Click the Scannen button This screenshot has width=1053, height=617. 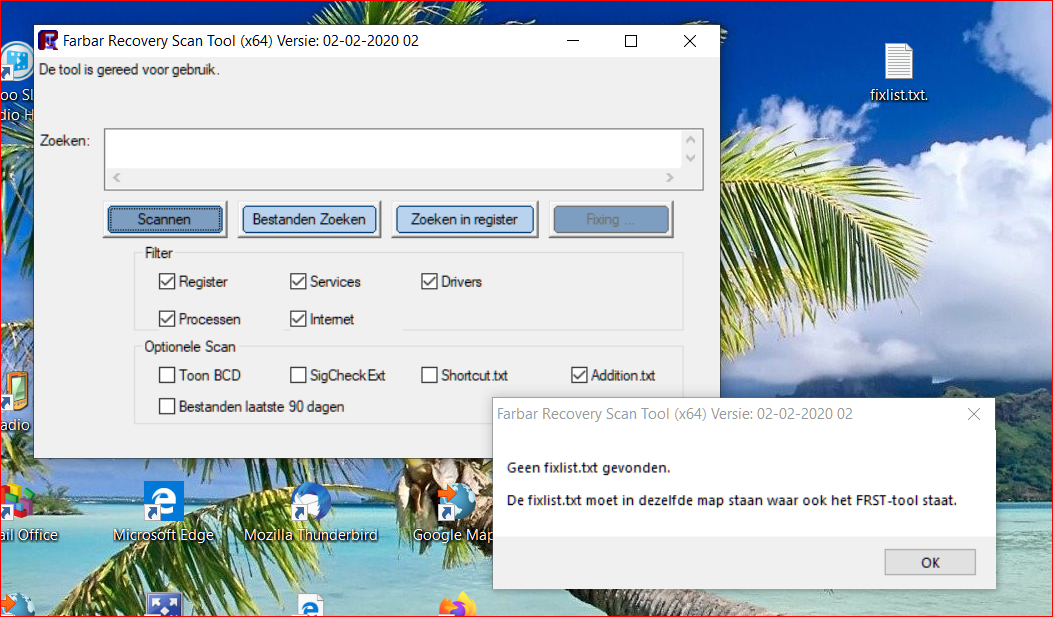click(165, 219)
